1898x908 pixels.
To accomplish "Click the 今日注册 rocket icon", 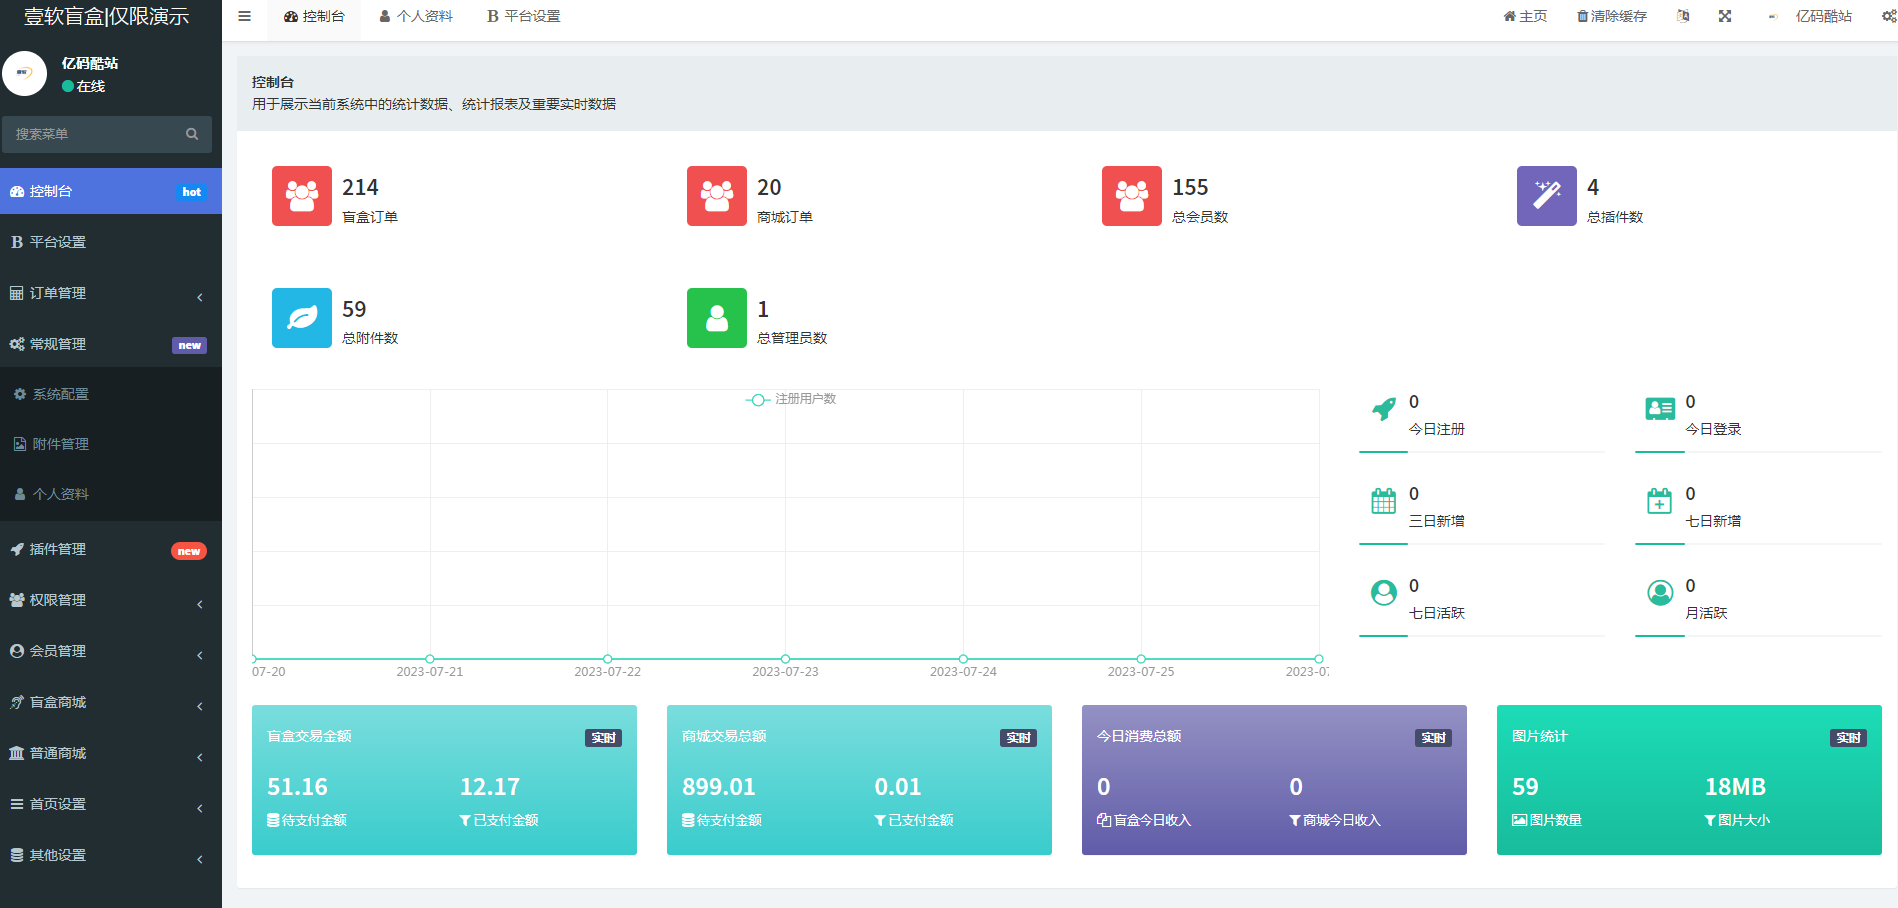I will (1383, 409).
